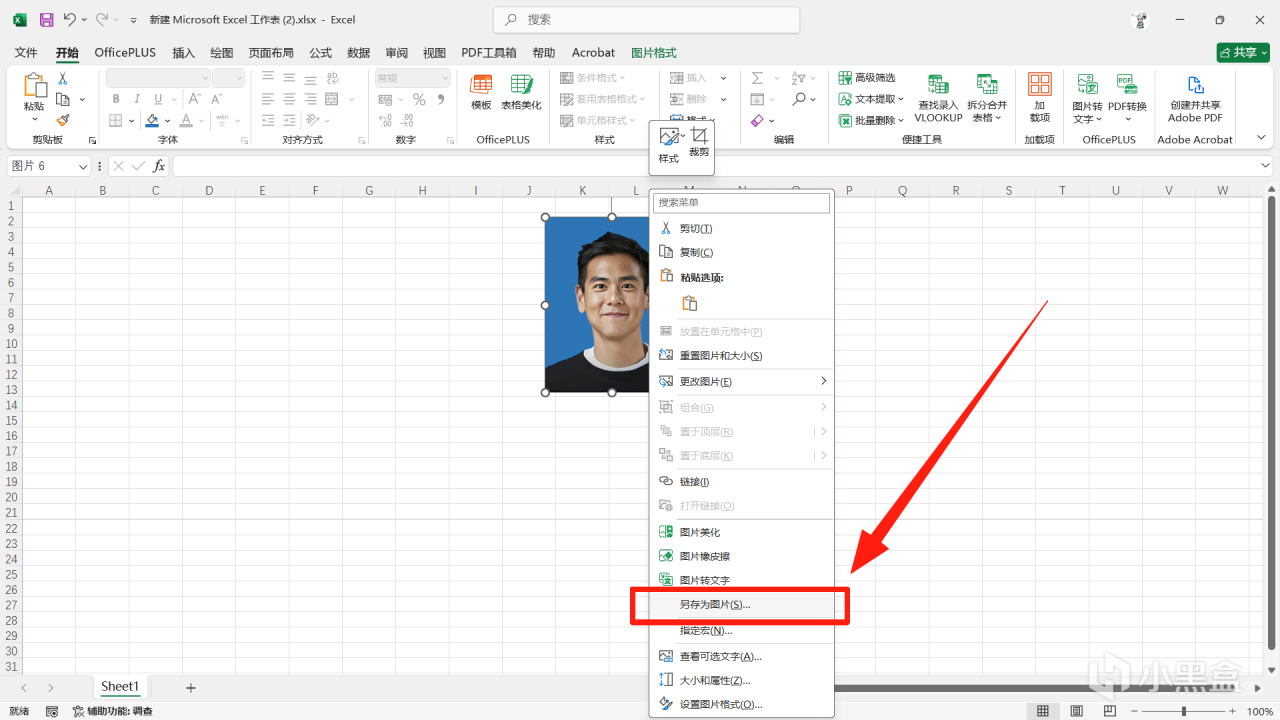Open 更改图片(F) submenu in context menu
The height and width of the screenshot is (720, 1280).
[742, 382]
